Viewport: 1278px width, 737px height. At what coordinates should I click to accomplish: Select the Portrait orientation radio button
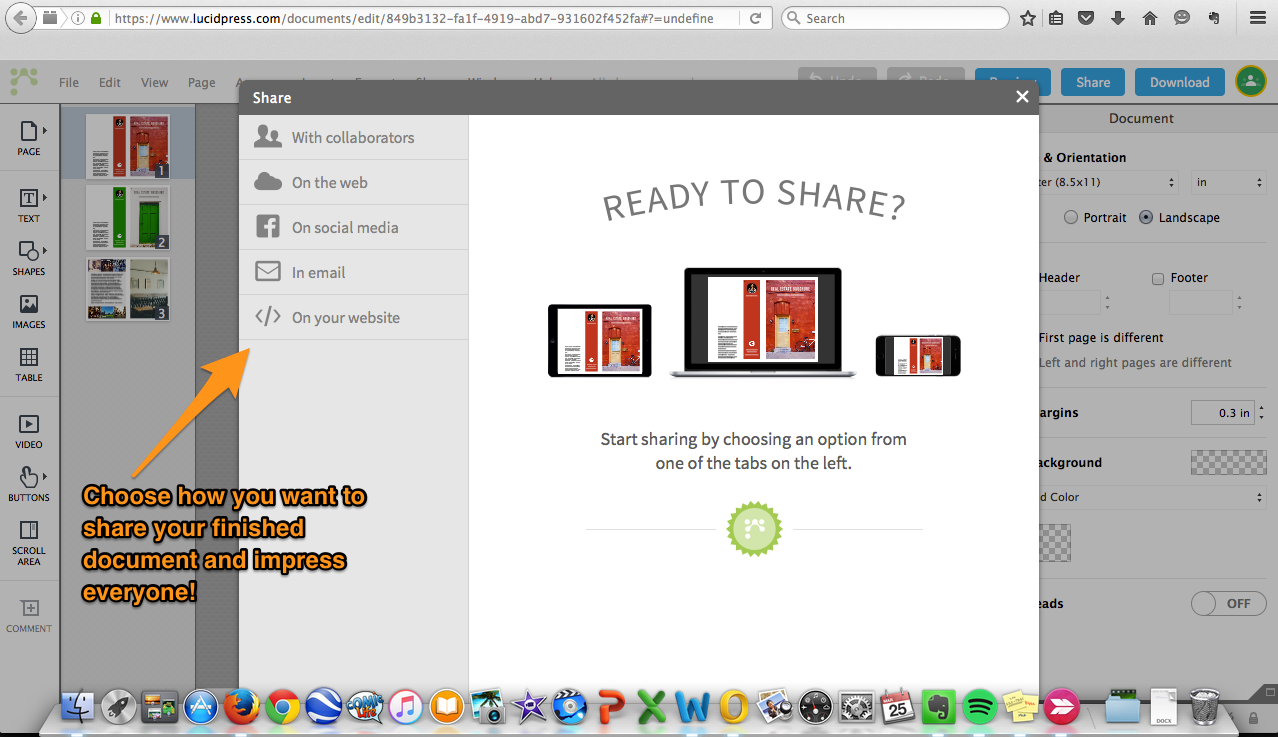1071,217
